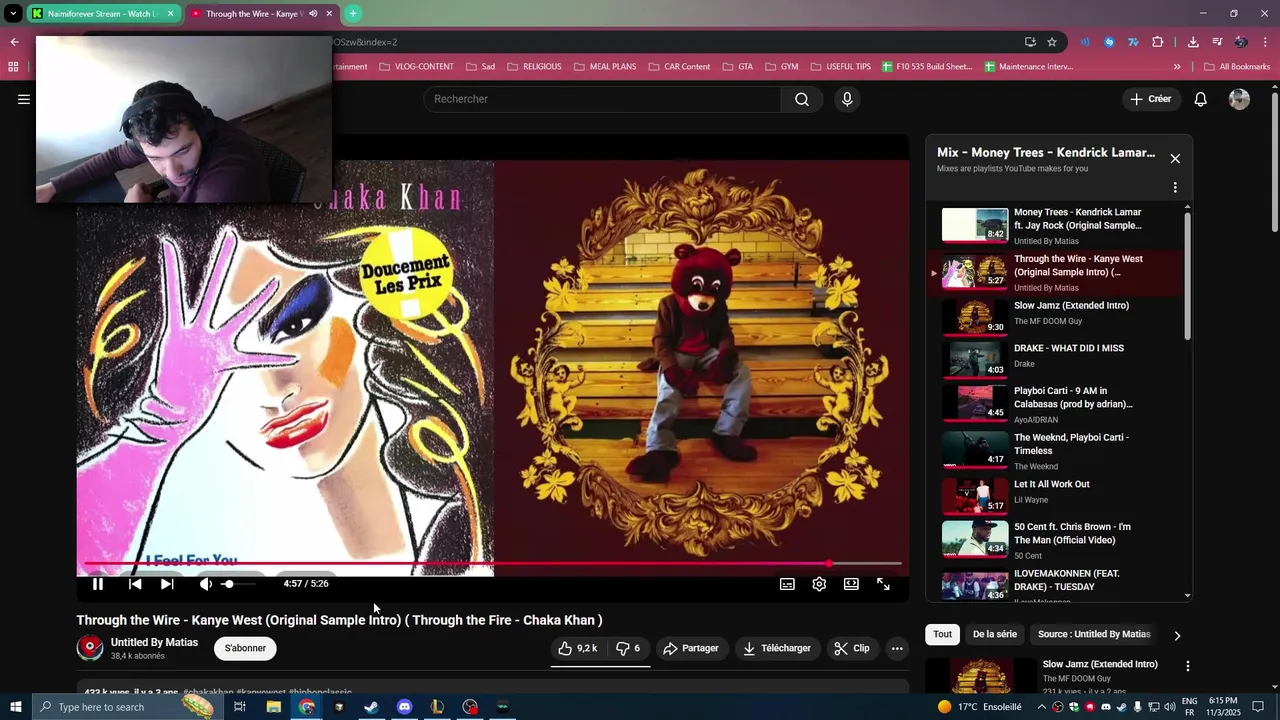Open the YouTube hamburger guide menu

[24, 99]
